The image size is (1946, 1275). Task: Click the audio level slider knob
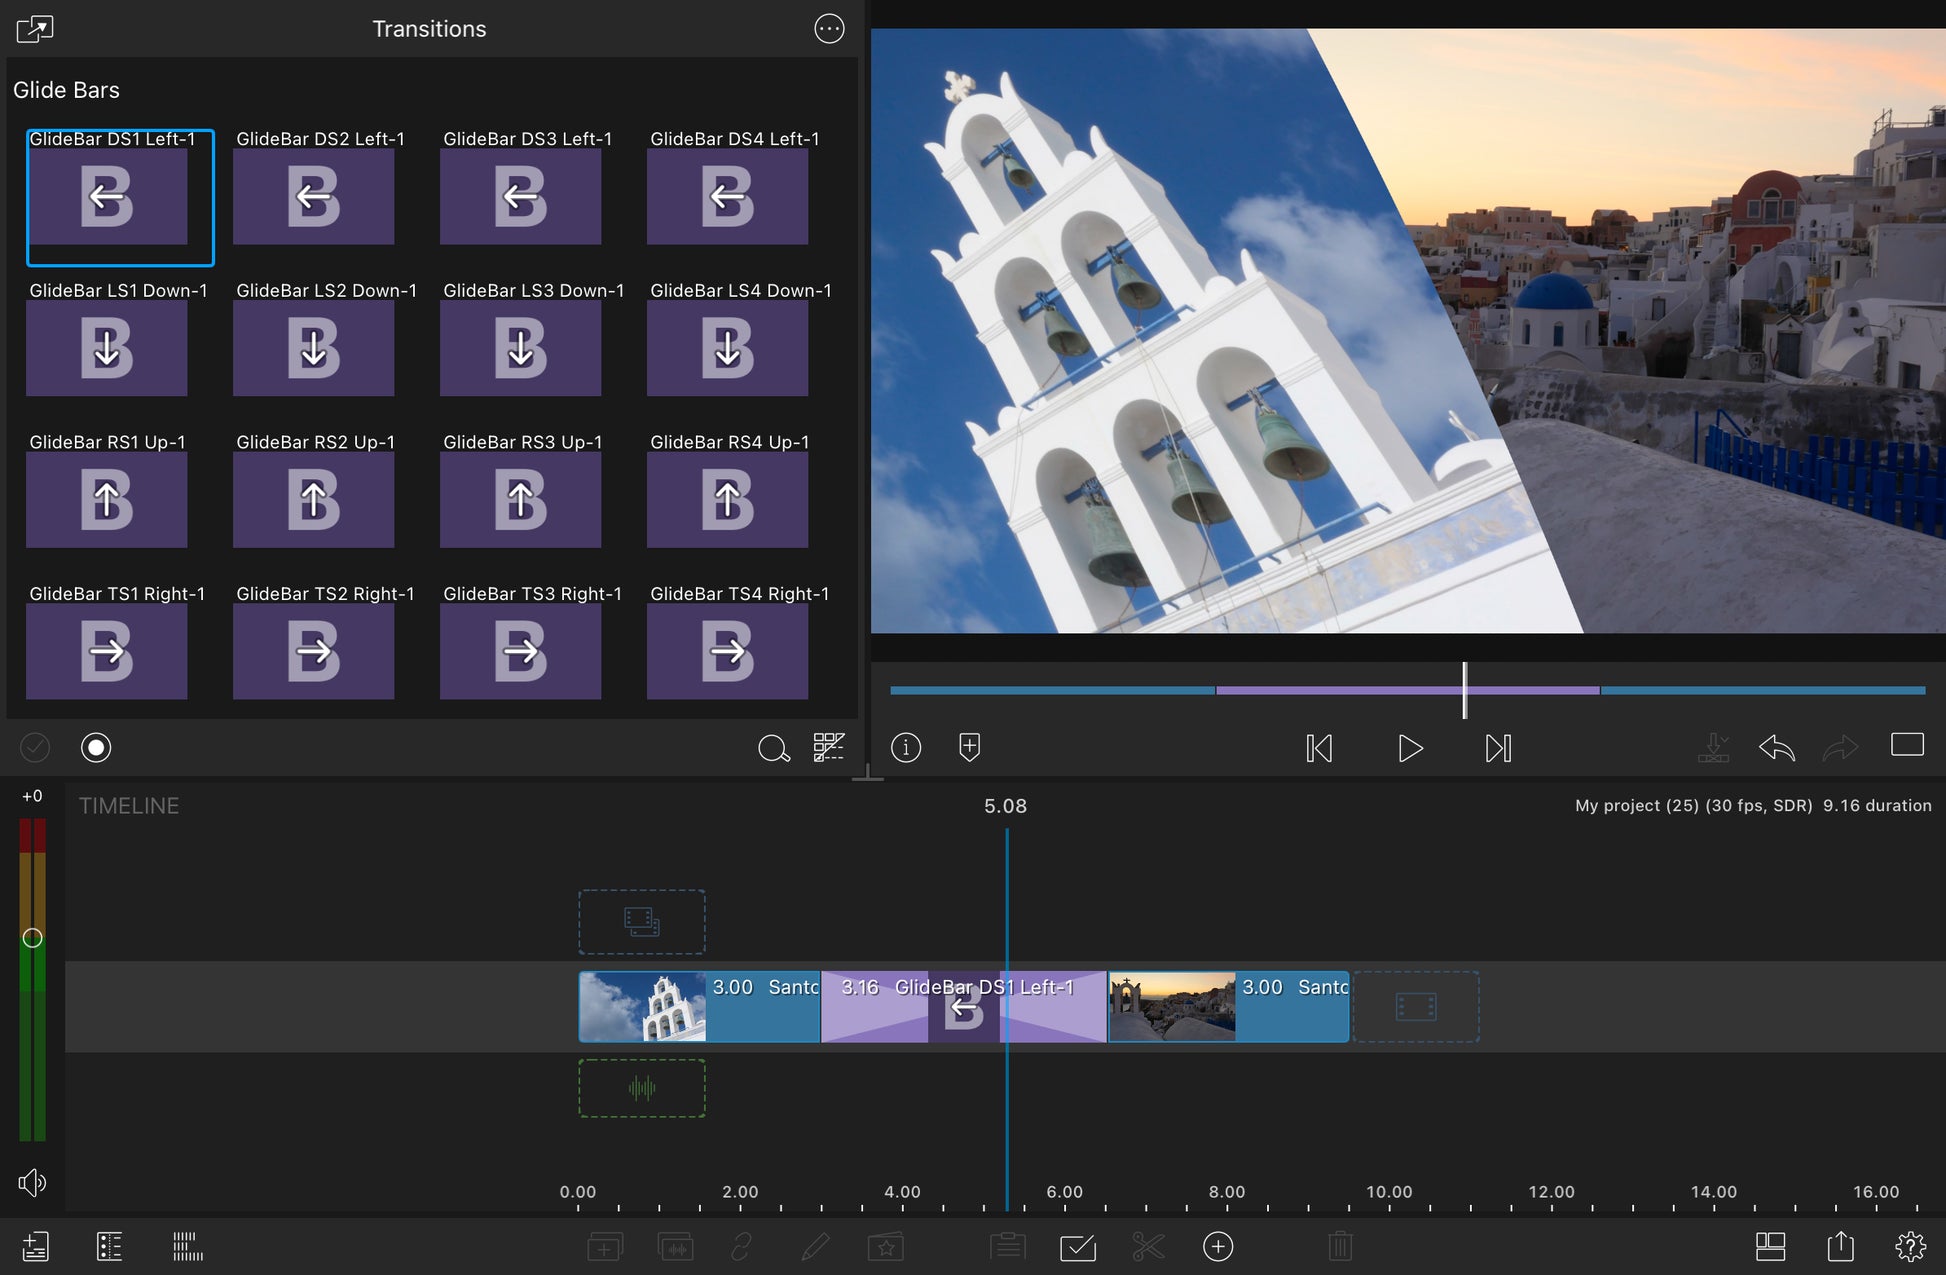pyautogui.click(x=32, y=938)
